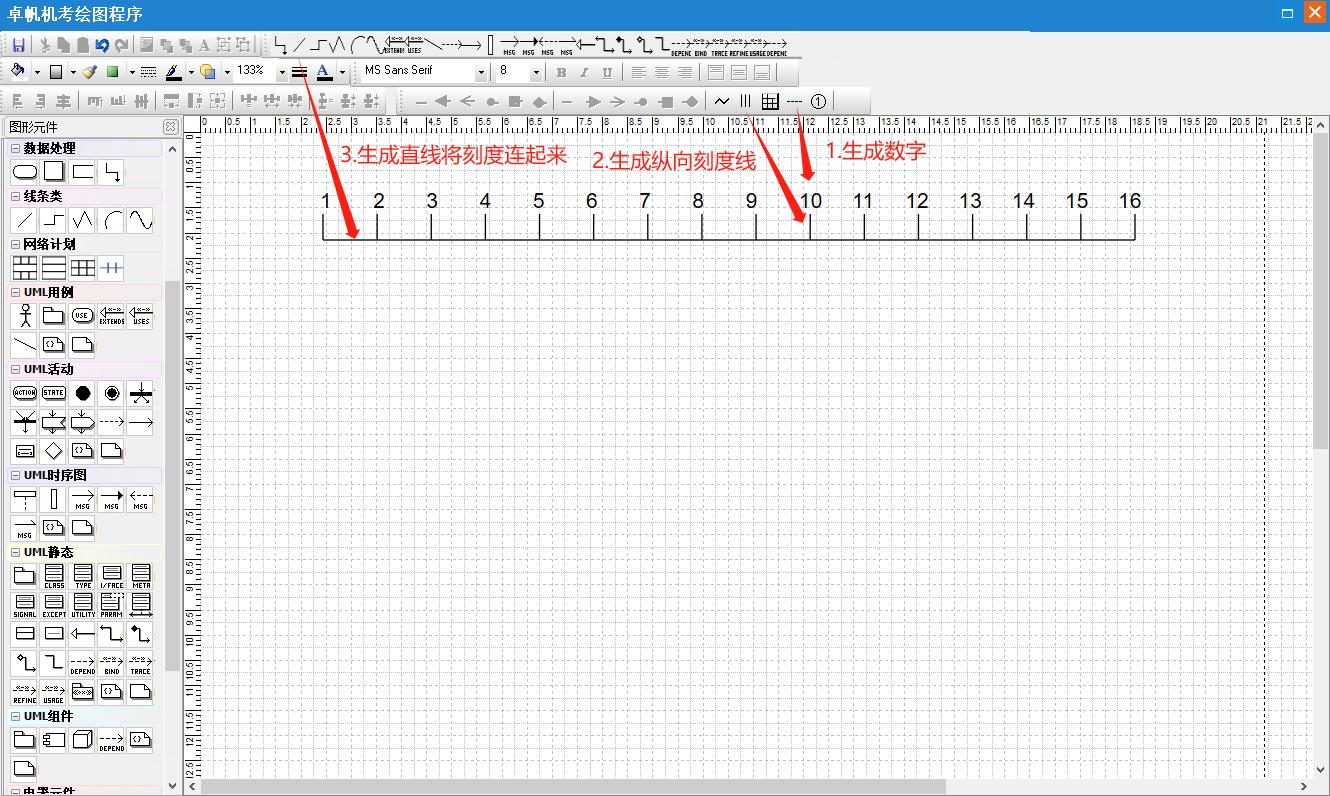Click the Save icon in the toolbar

[x=18, y=45]
